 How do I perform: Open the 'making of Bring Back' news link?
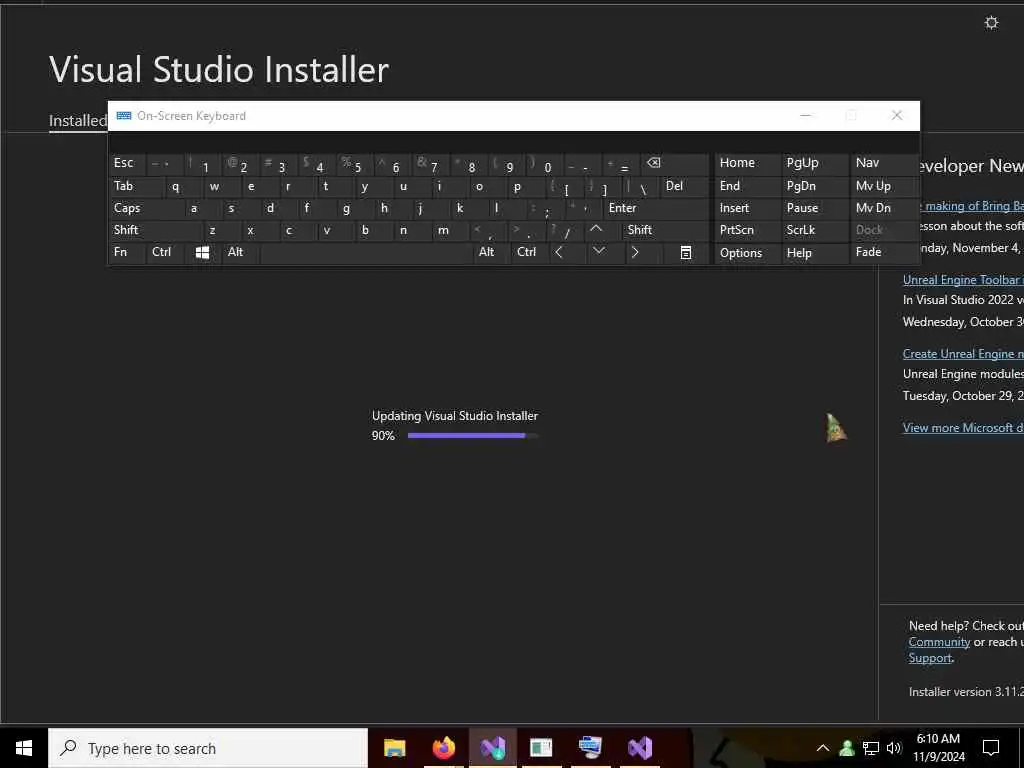coord(972,206)
